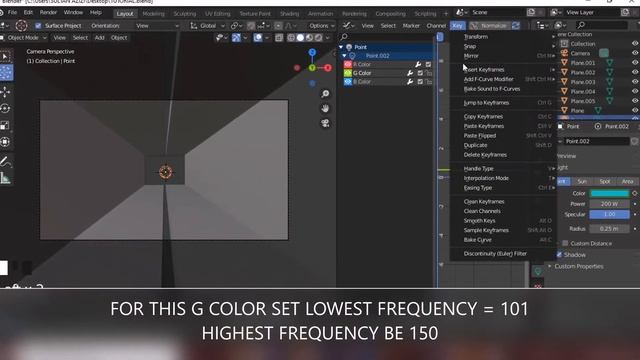Select the Sun light type
This screenshot has height=360, width=640.
[582, 181]
